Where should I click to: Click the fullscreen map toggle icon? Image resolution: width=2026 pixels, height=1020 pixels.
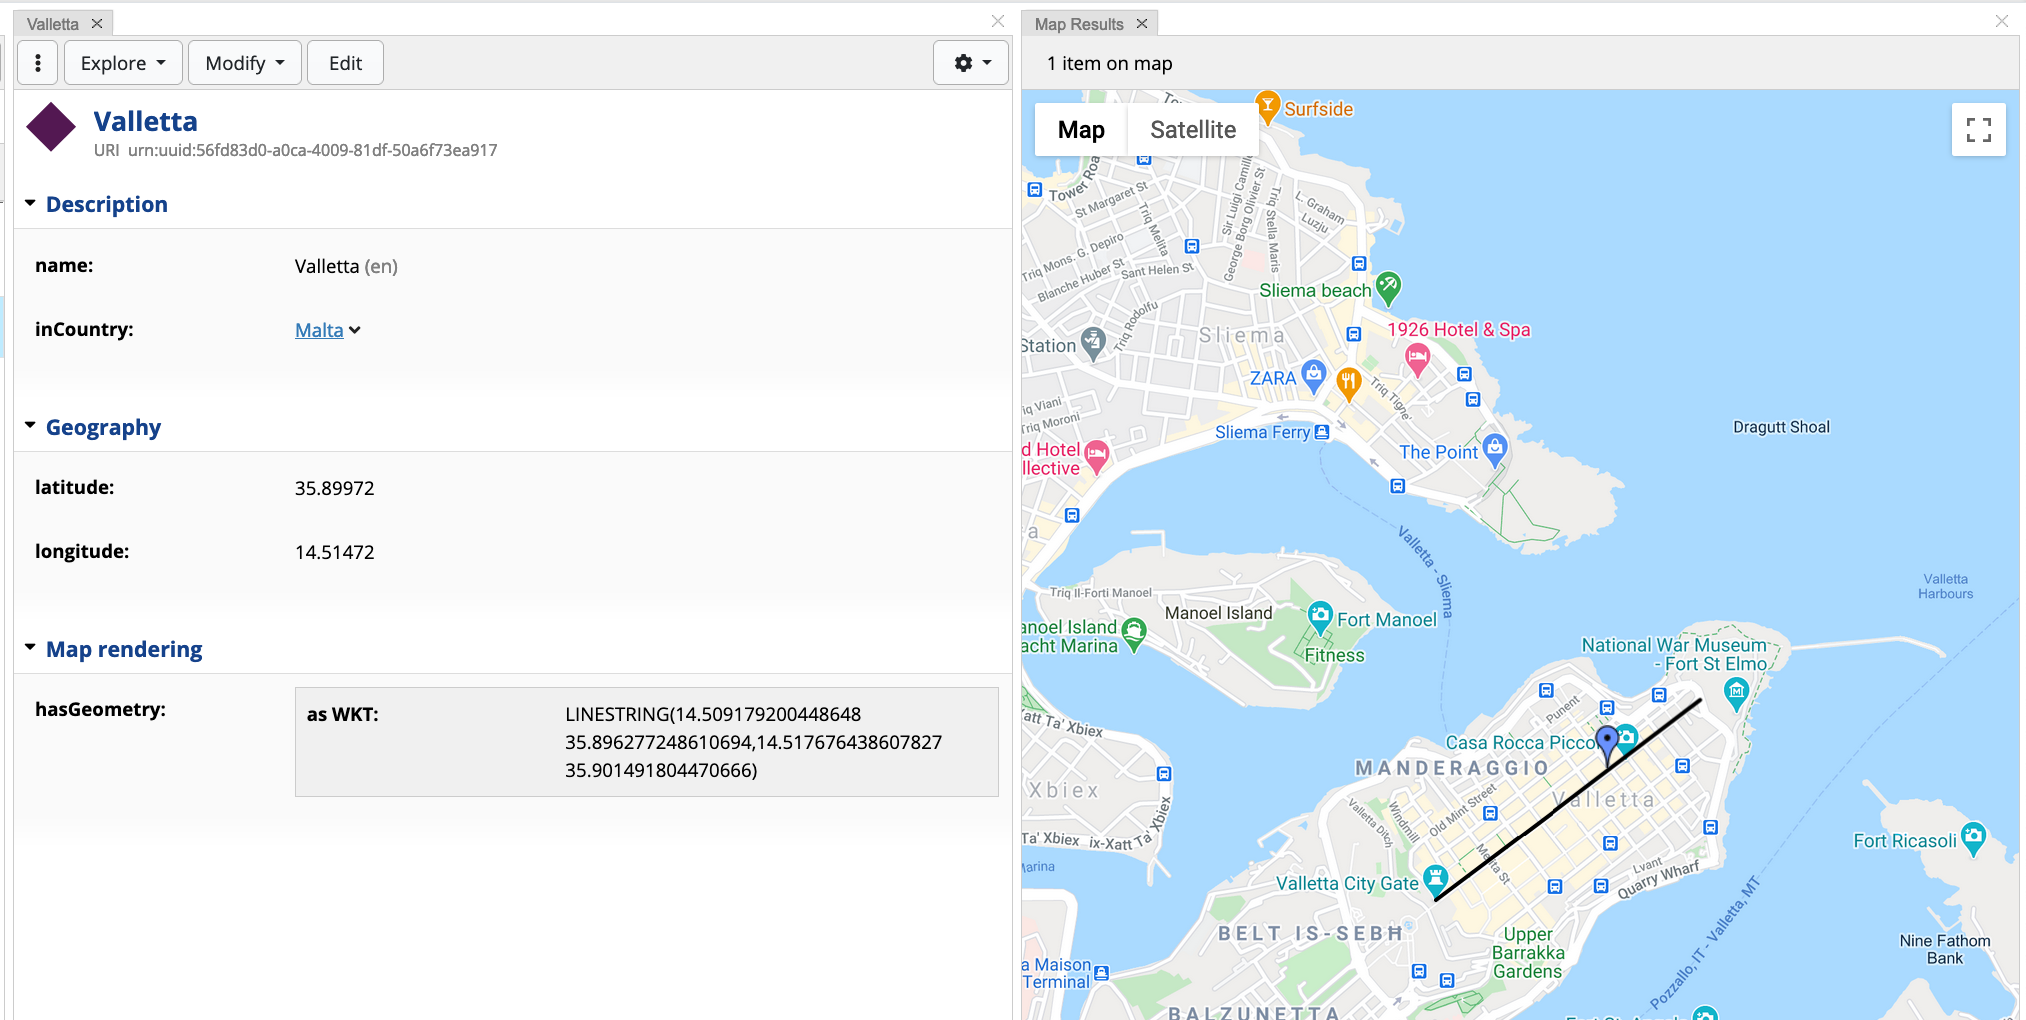[1978, 130]
